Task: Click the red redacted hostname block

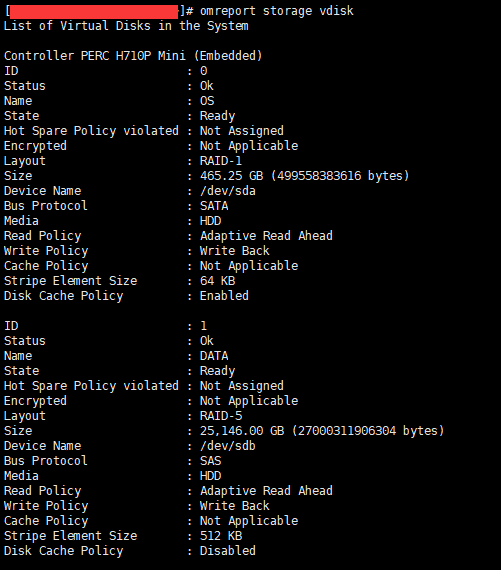Action: 94,11
